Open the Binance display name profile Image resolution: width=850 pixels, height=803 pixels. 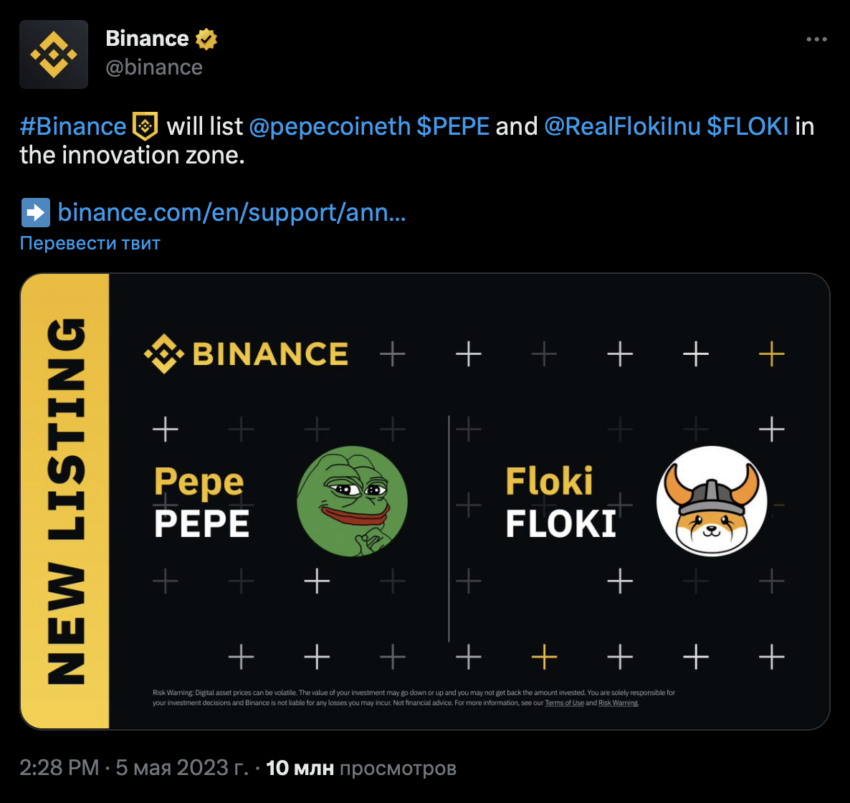pos(147,39)
